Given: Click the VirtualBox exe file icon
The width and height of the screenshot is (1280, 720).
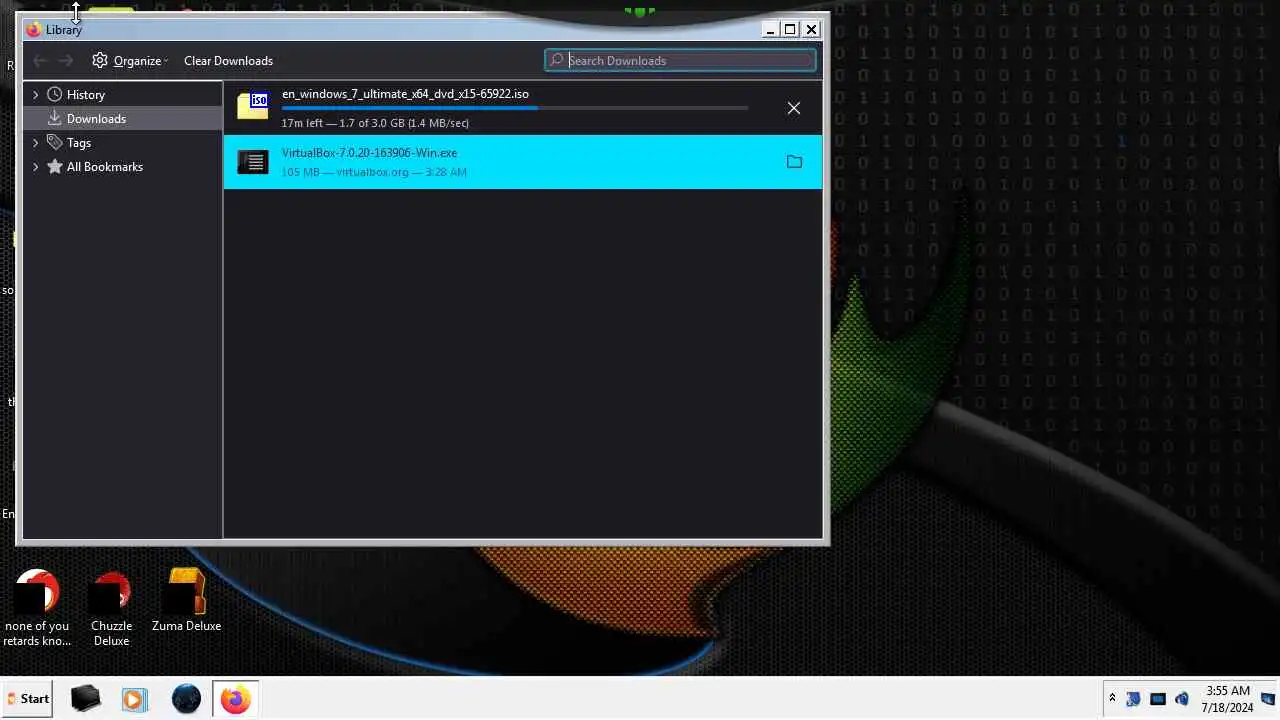Looking at the screenshot, I should 253,162.
